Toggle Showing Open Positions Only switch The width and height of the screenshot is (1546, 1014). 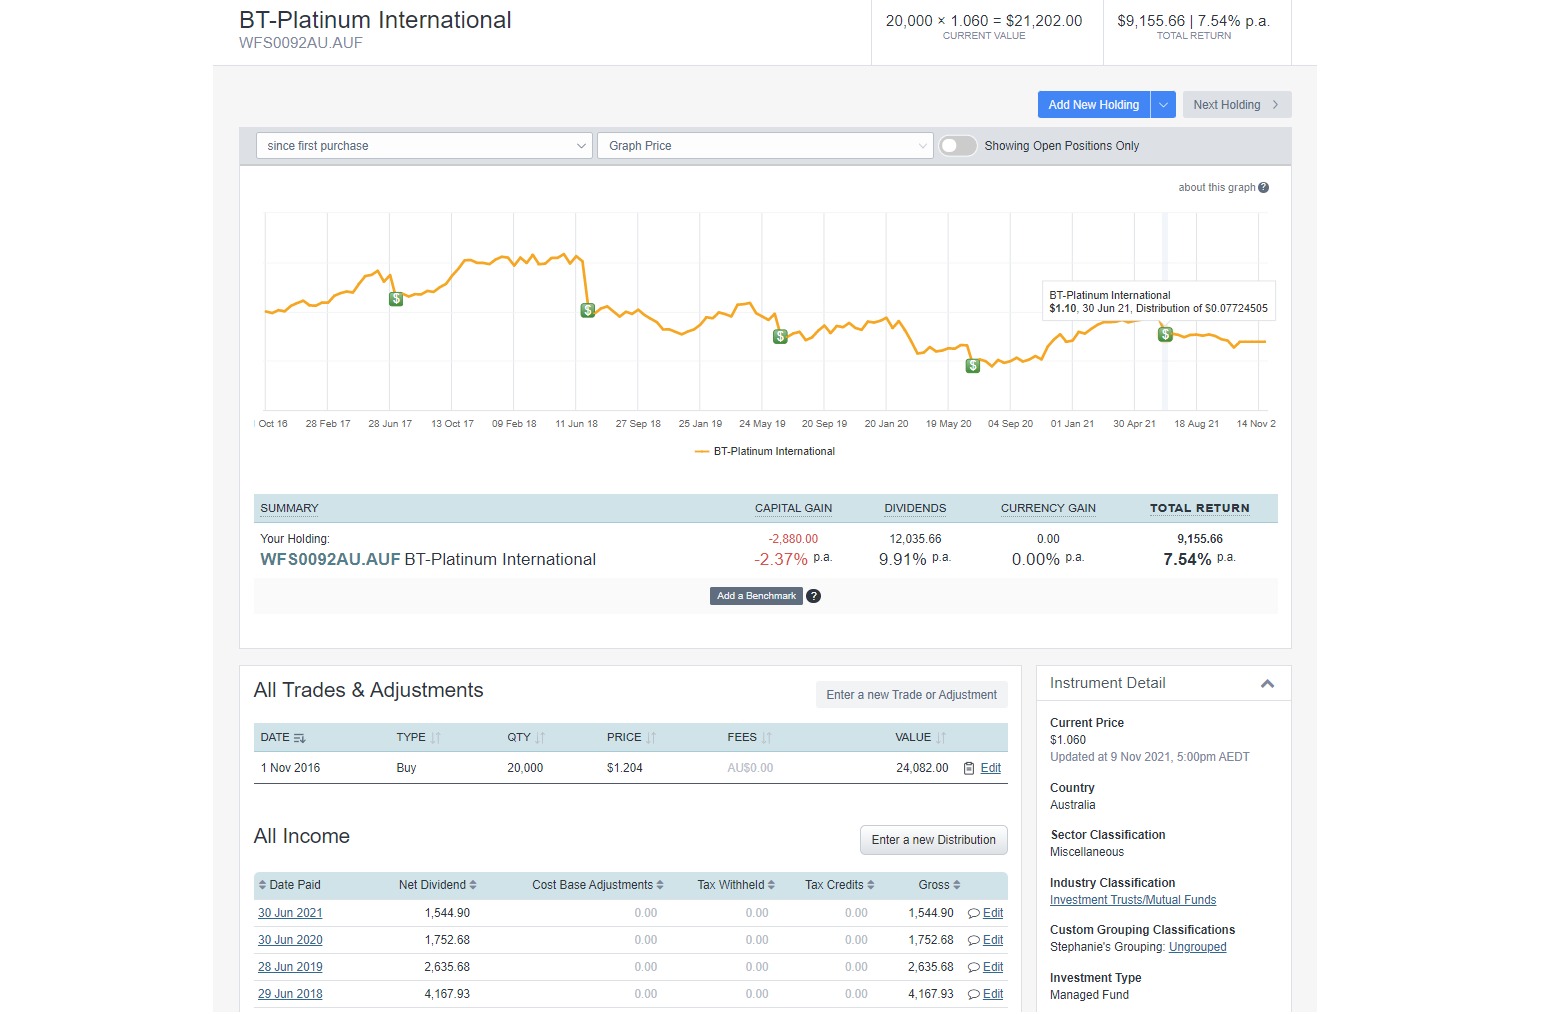958,146
